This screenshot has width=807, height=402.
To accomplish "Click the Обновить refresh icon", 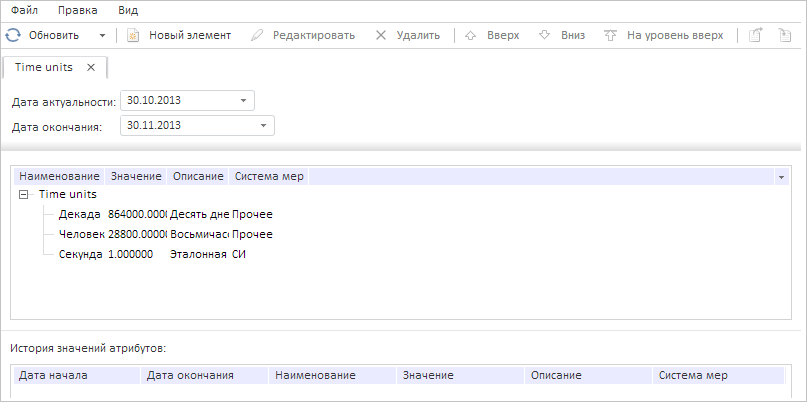I will coord(13,35).
